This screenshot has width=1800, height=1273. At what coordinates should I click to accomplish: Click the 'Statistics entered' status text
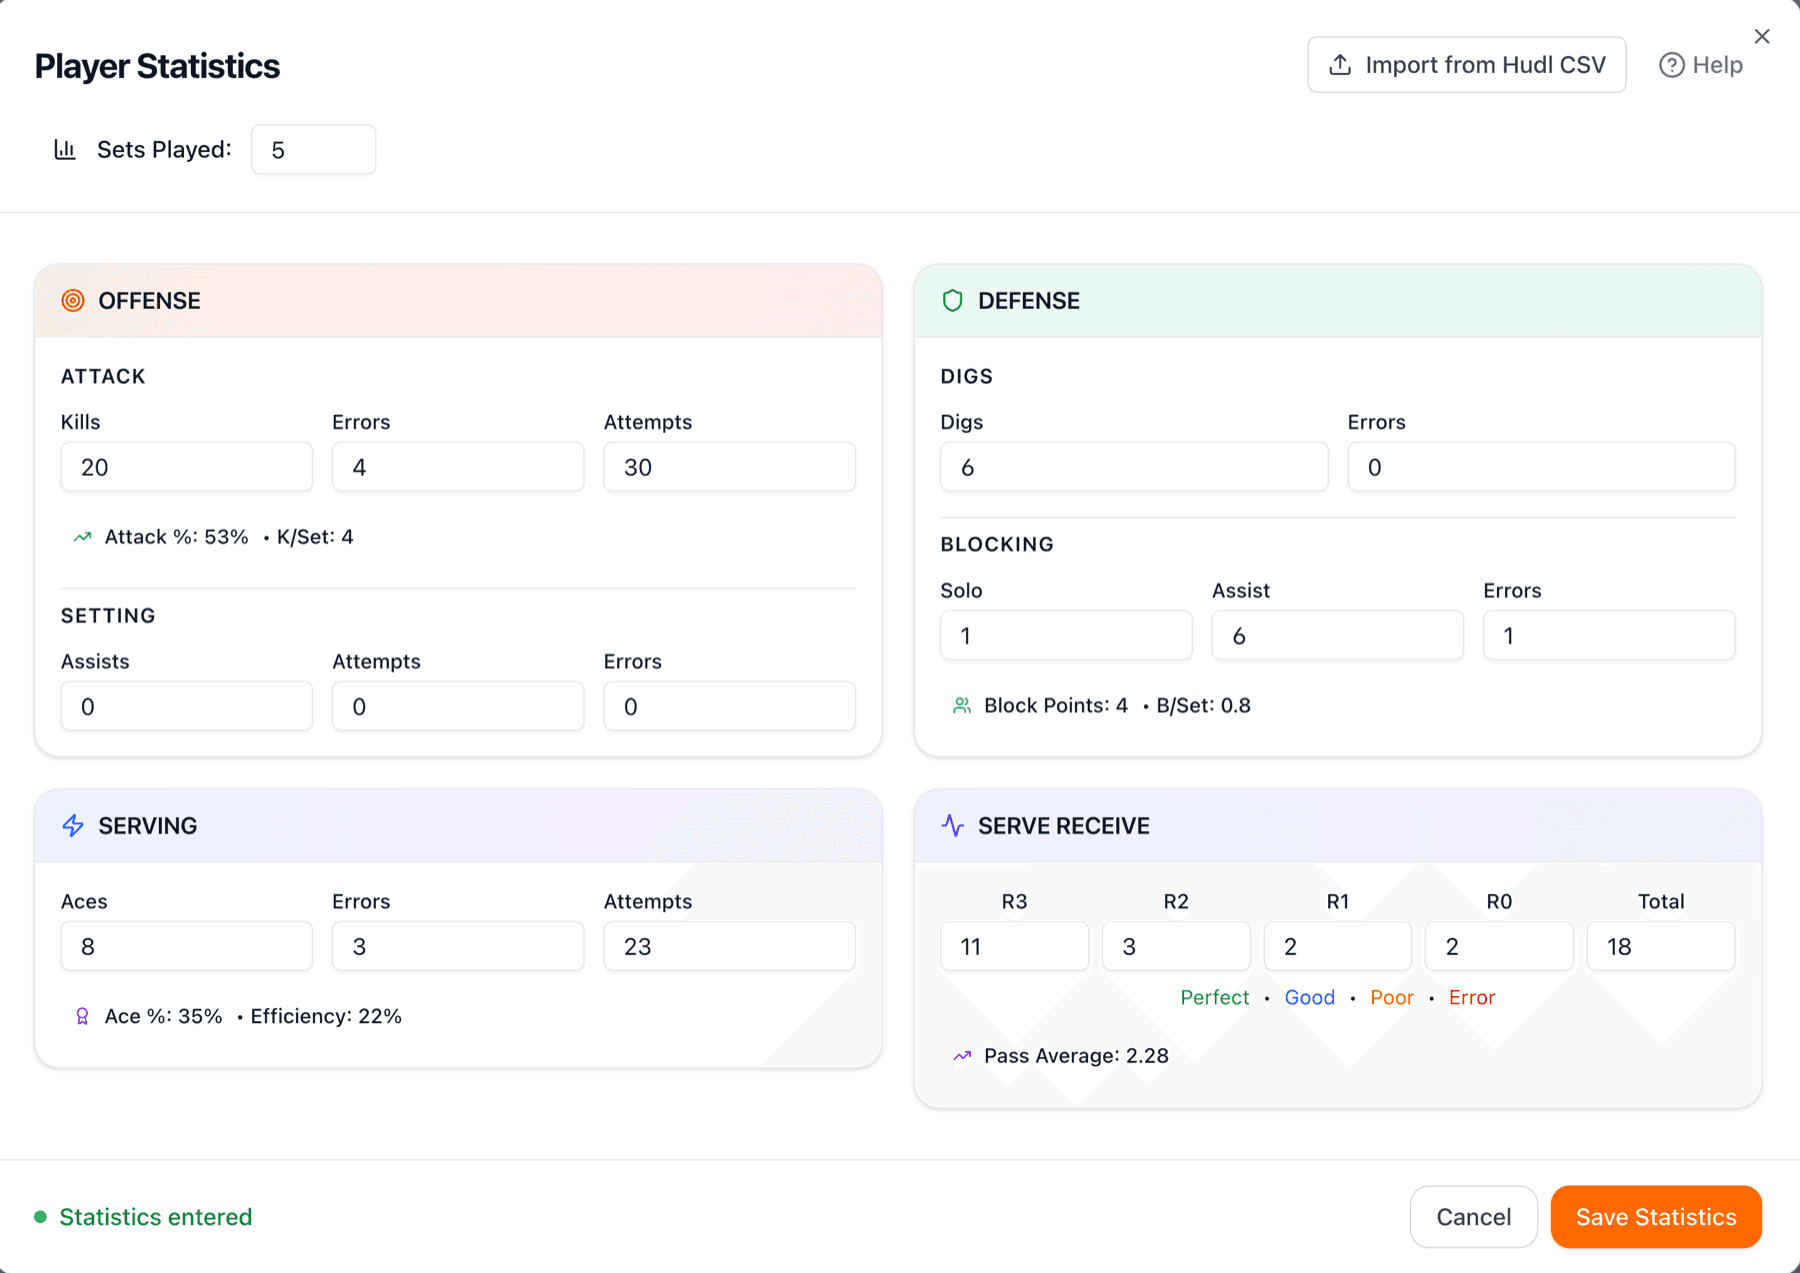(156, 1217)
